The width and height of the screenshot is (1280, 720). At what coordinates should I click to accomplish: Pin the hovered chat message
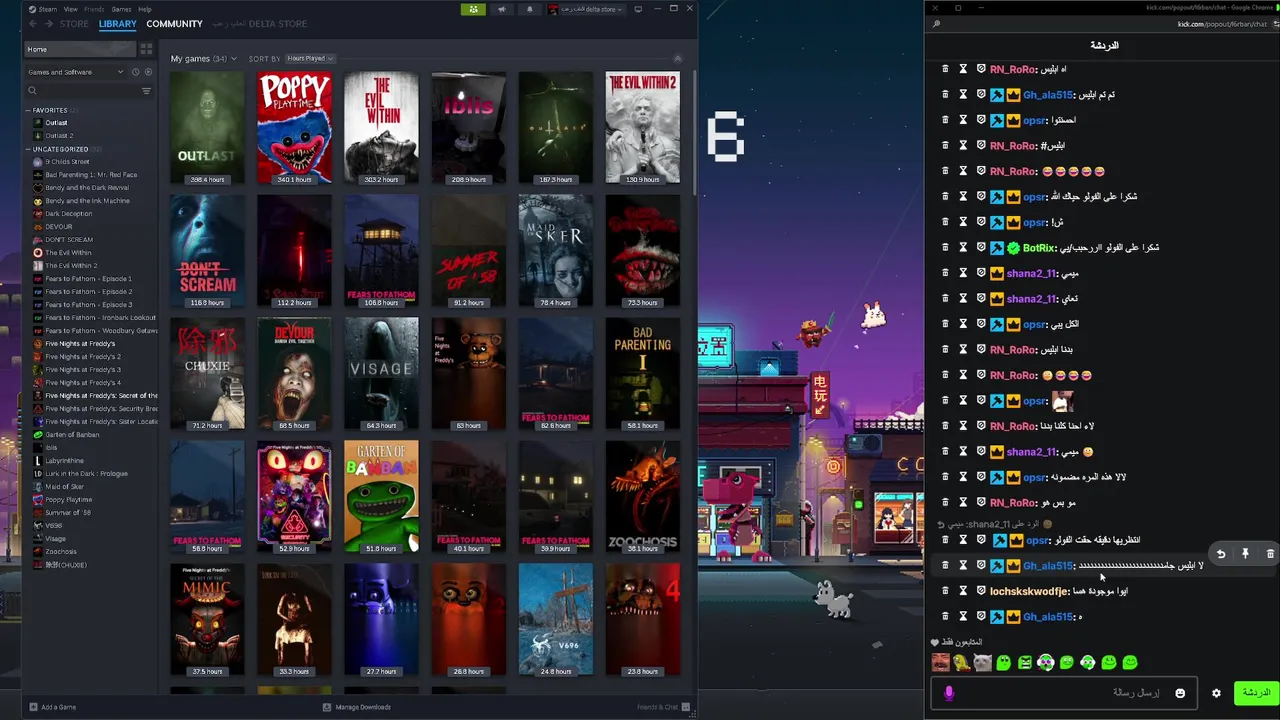click(1245, 553)
